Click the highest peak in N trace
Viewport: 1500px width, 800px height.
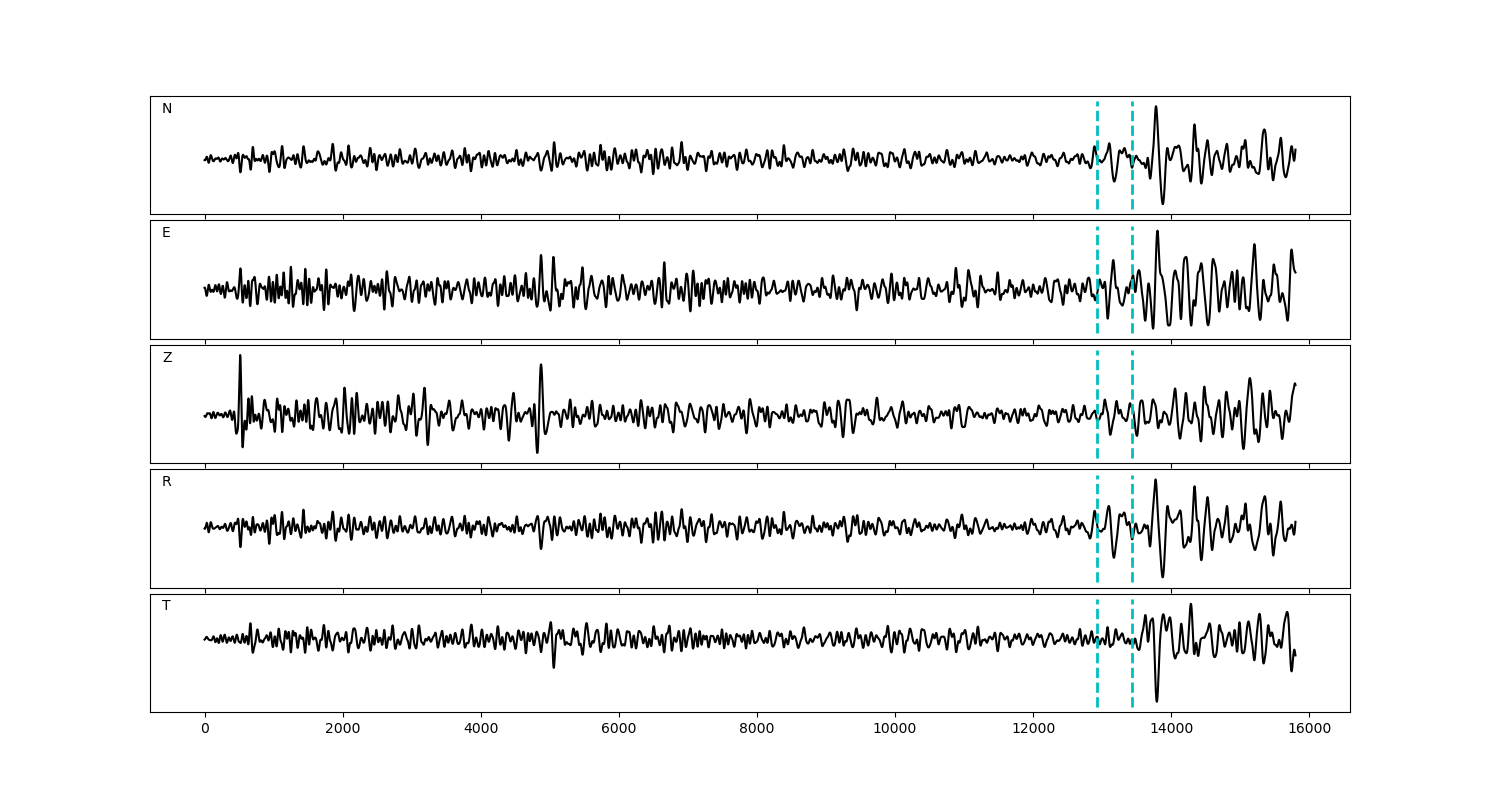(x=1156, y=108)
